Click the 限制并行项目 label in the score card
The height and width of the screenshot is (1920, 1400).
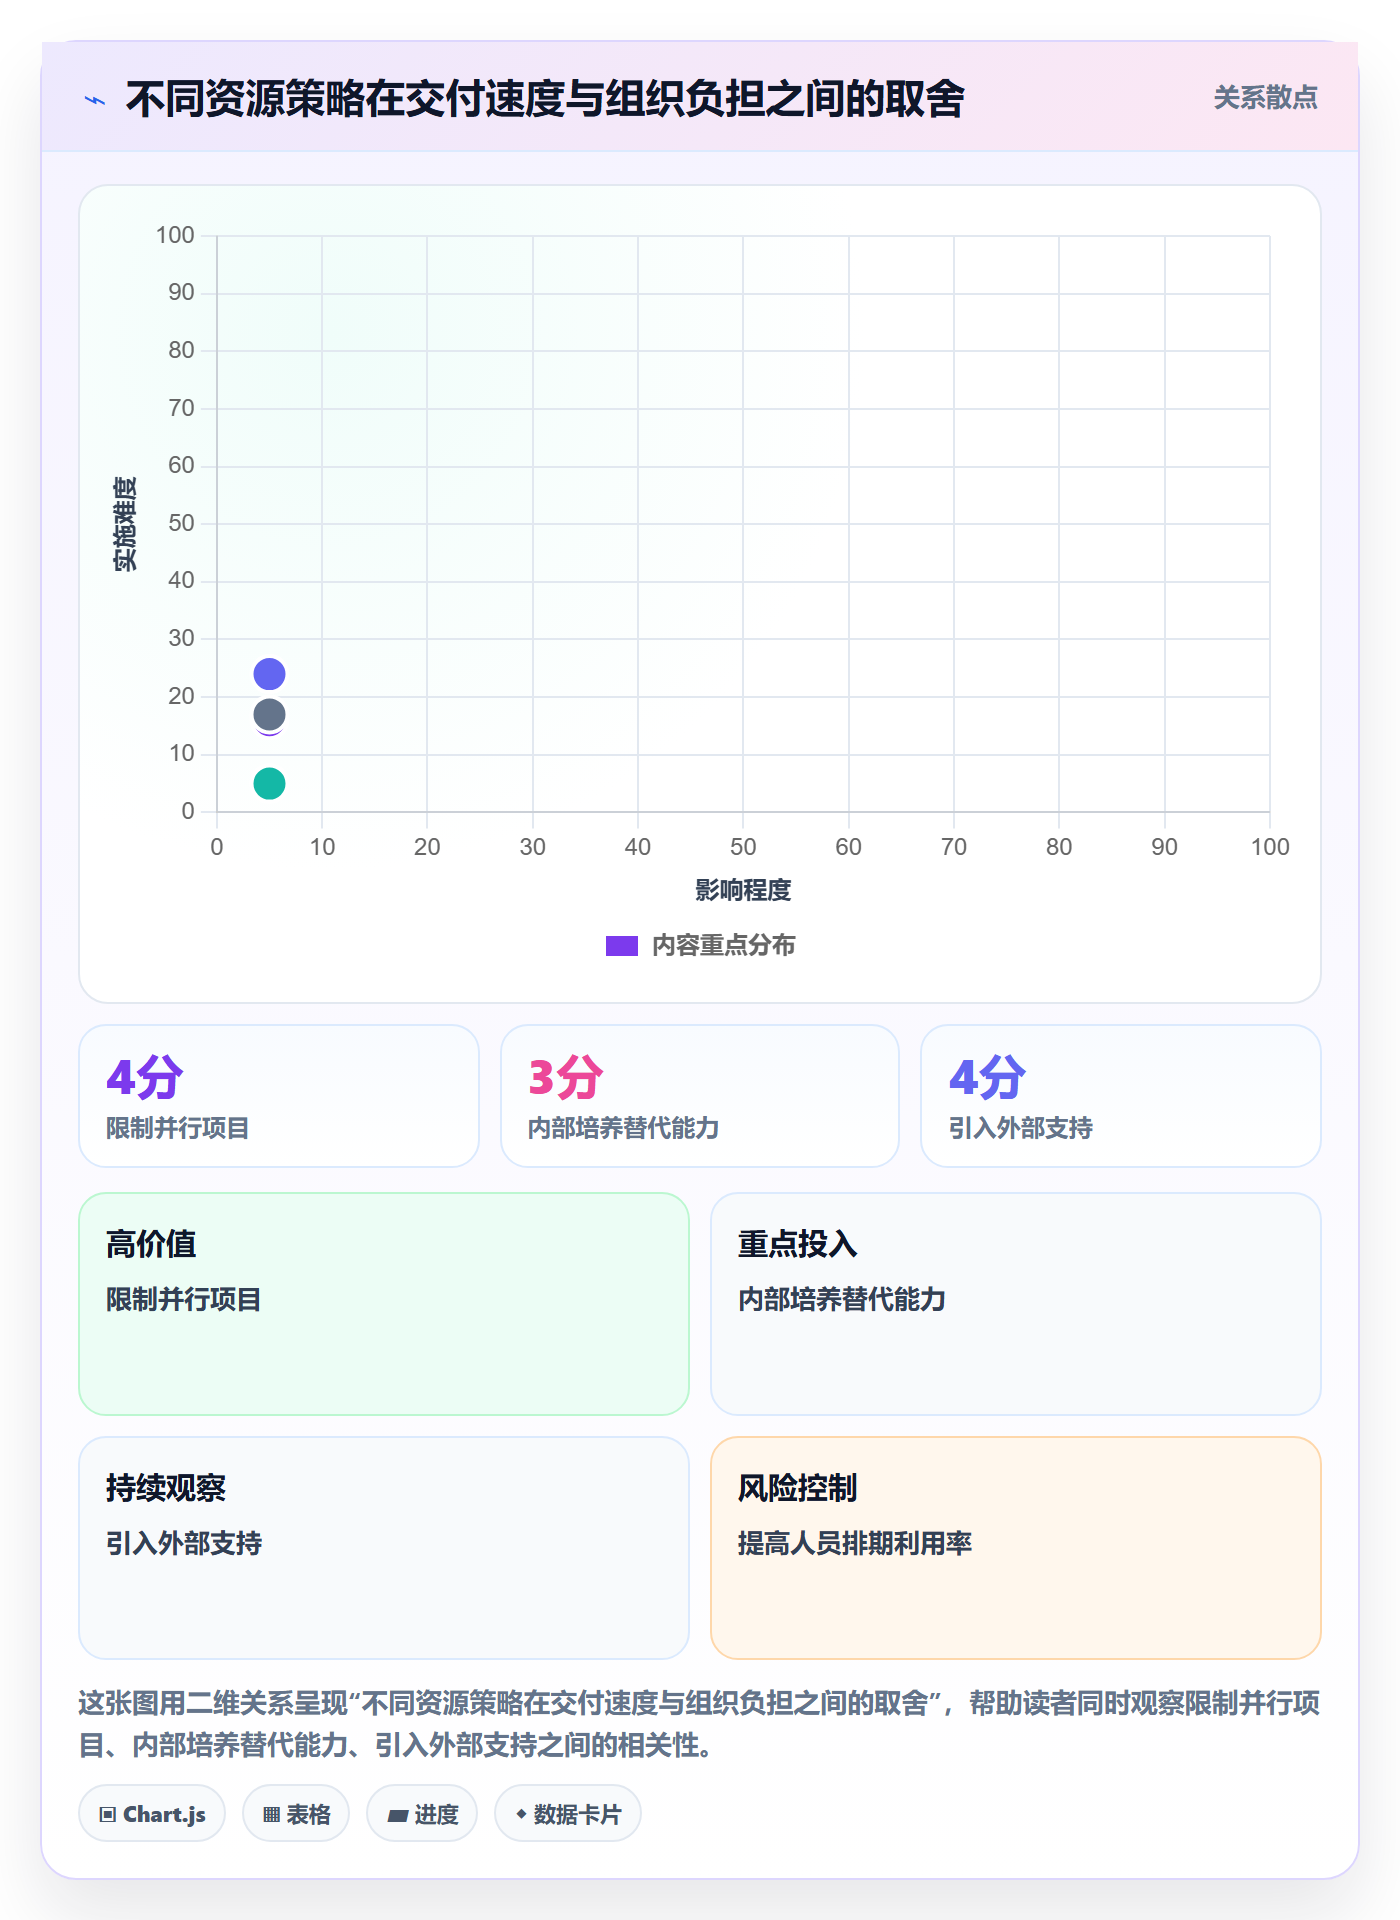(x=178, y=1128)
